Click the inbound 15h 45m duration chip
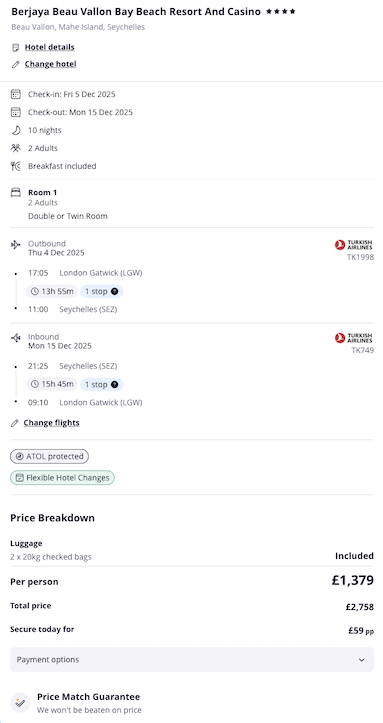383x723 pixels. tap(52, 385)
